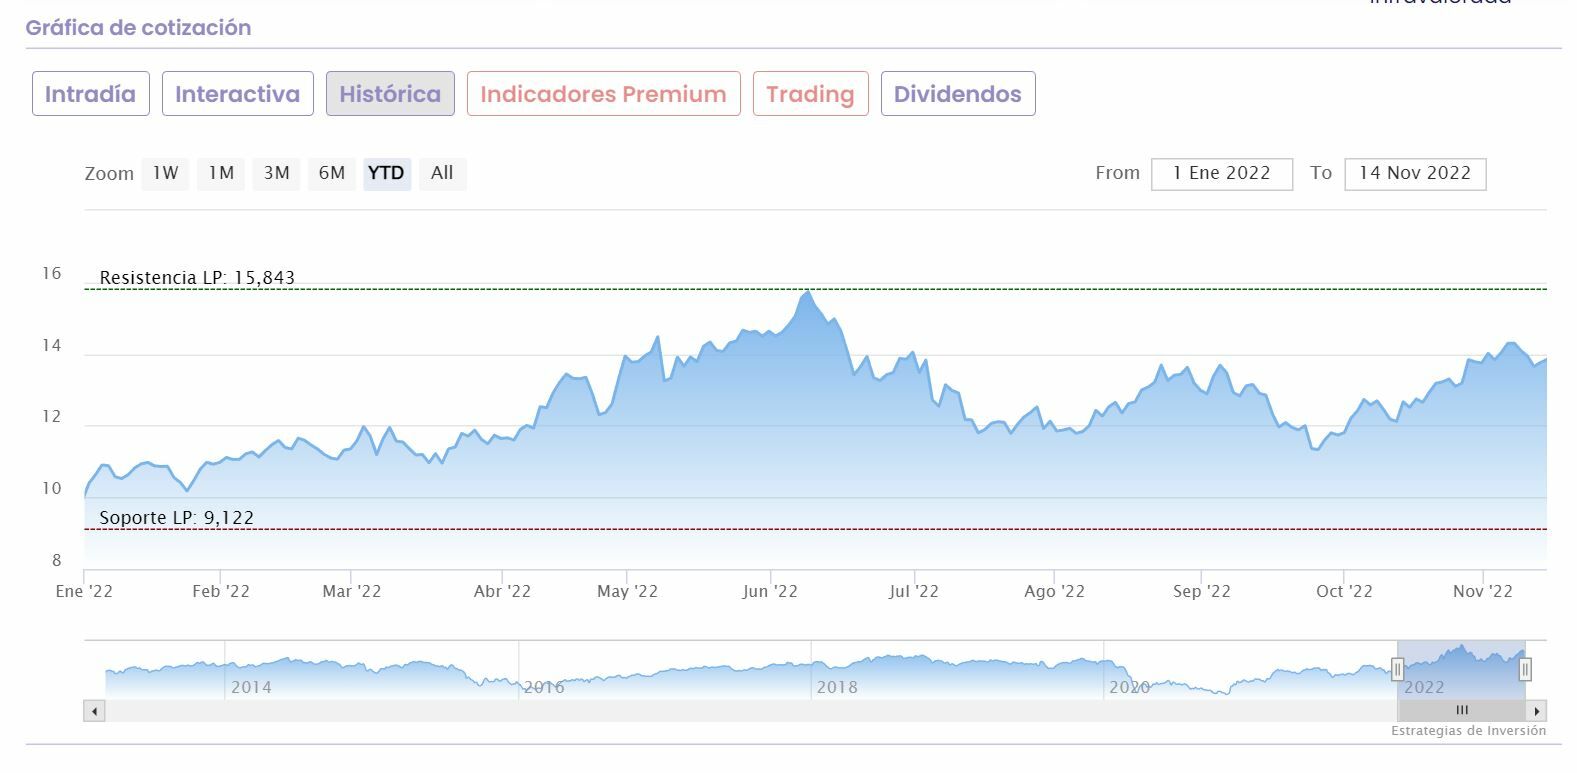Open the Intradía chart tab
1577x773 pixels.
[90, 94]
